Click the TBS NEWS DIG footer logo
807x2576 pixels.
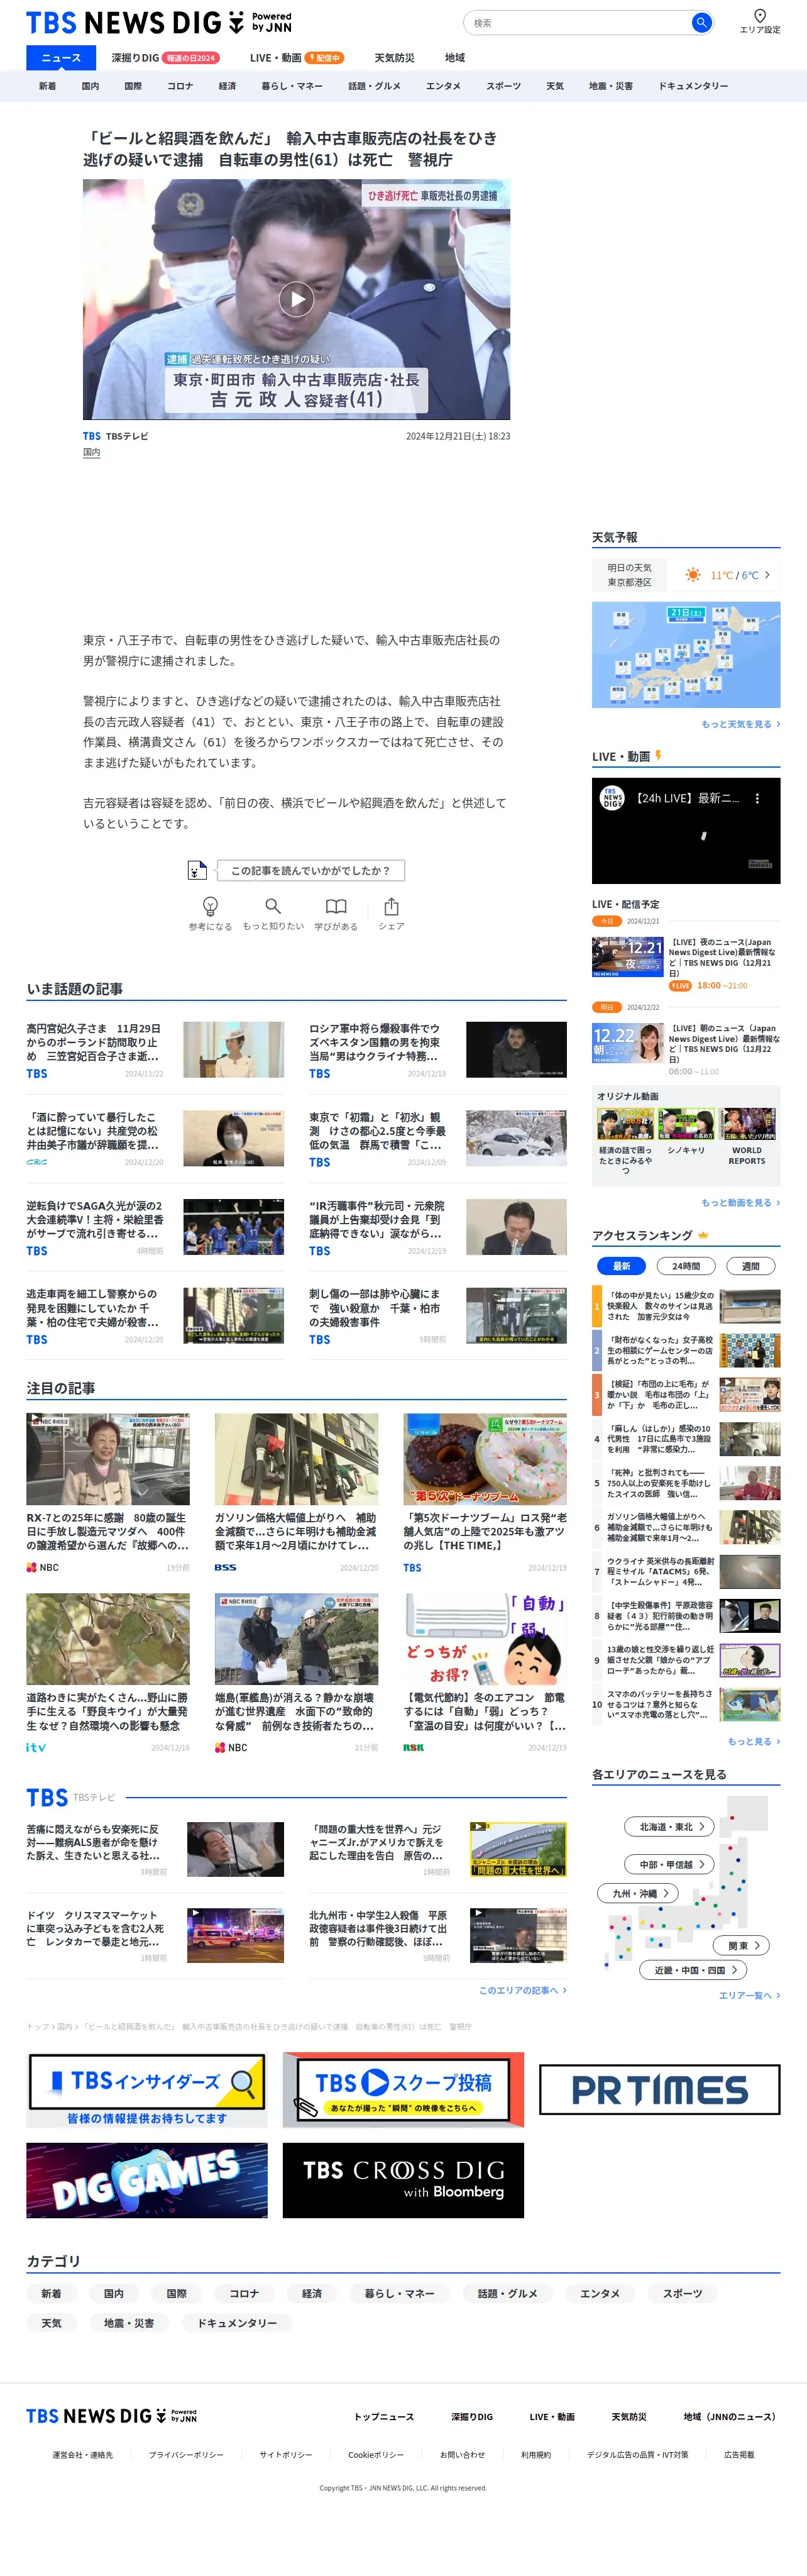(x=111, y=2416)
